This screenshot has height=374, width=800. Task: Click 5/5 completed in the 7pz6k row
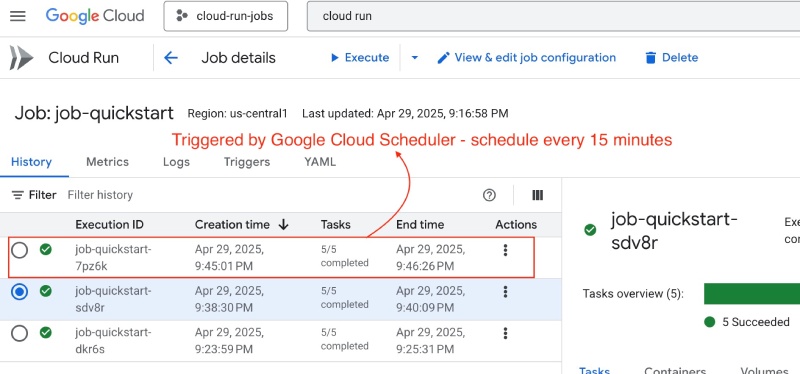pyautogui.click(x=344, y=256)
